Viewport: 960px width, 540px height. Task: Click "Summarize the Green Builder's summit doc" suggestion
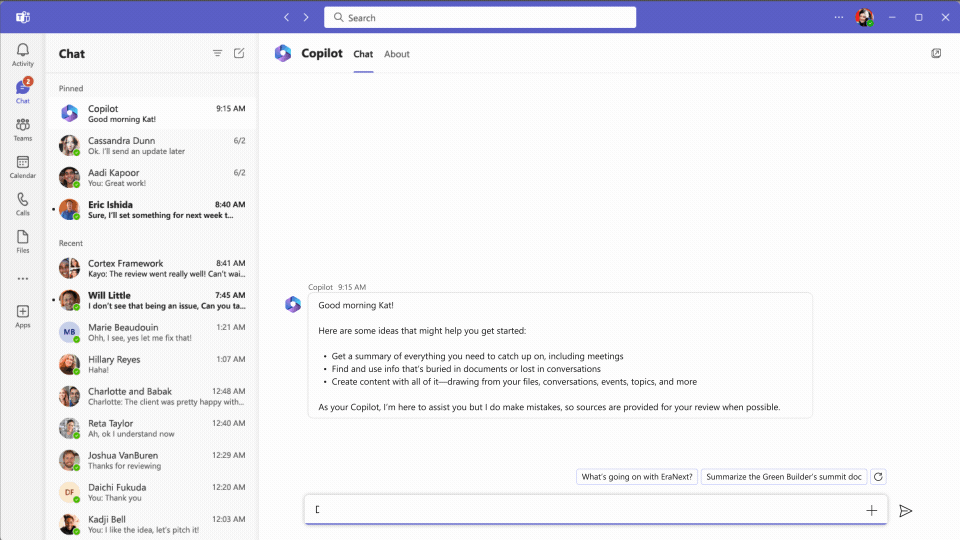coord(783,477)
